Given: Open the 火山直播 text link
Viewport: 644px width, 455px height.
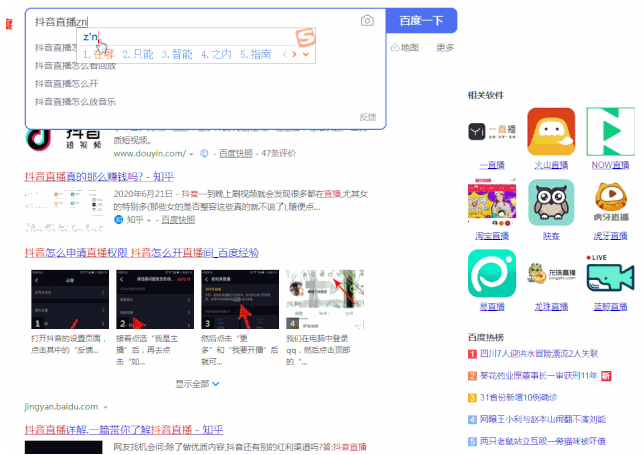Looking at the screenshot, I should point(551,165).
